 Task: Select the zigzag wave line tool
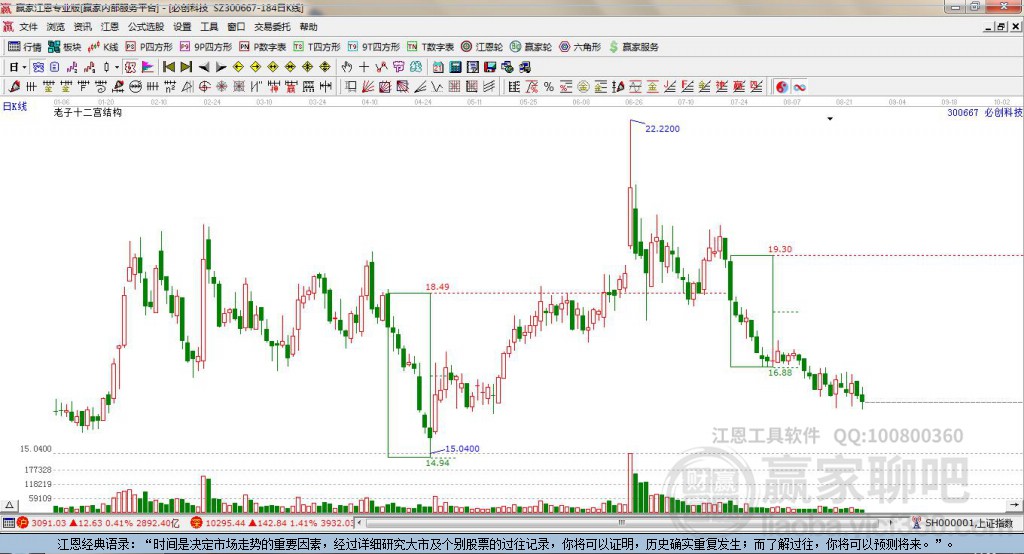[437, 86]
